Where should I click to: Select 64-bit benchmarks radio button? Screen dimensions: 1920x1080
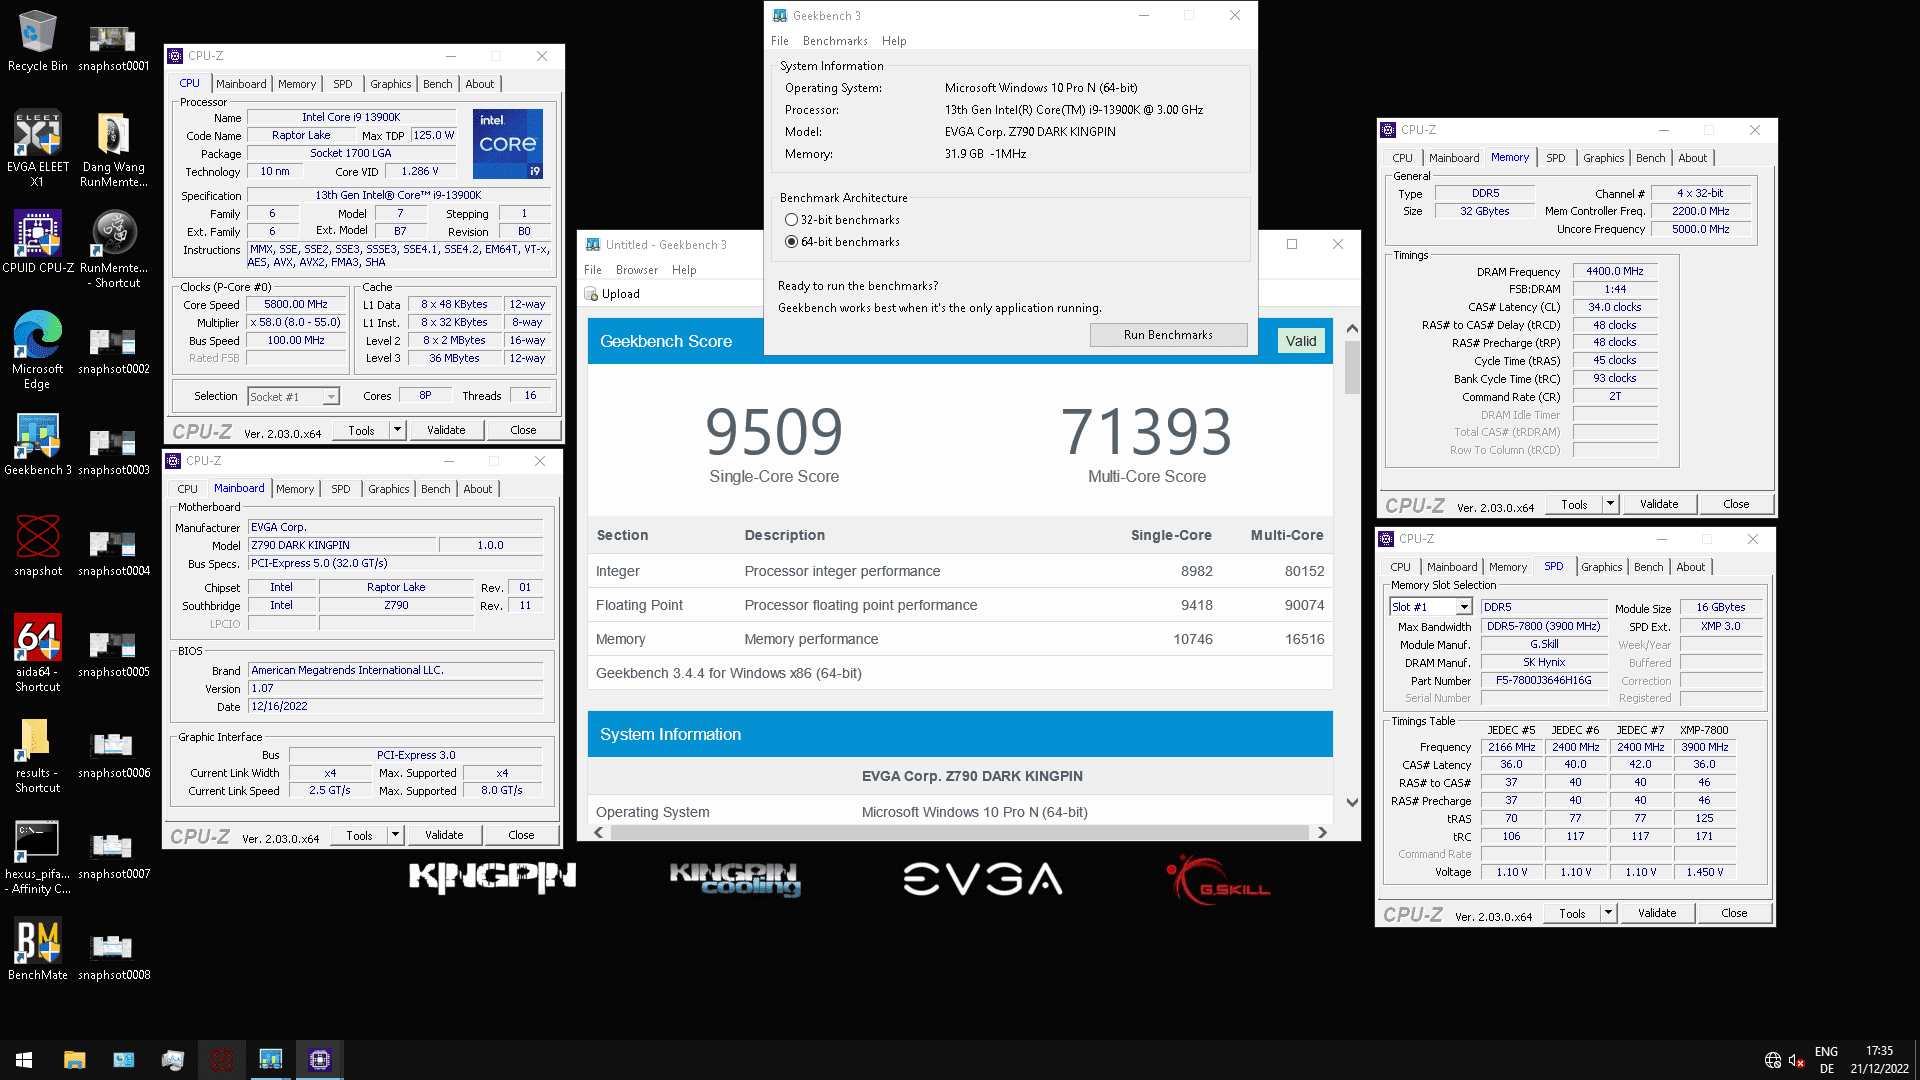[x=791, y=242]
